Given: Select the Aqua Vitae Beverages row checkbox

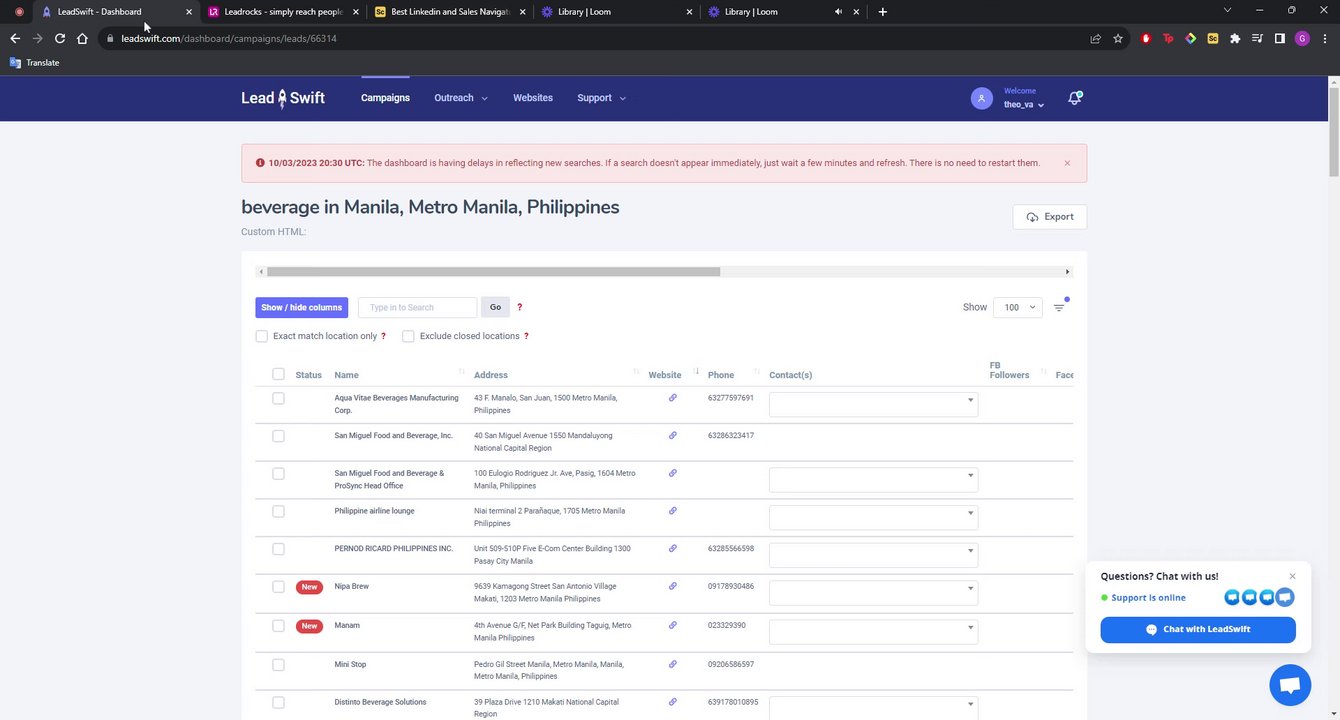Looking at the screenshot, I should pos(278,398).
